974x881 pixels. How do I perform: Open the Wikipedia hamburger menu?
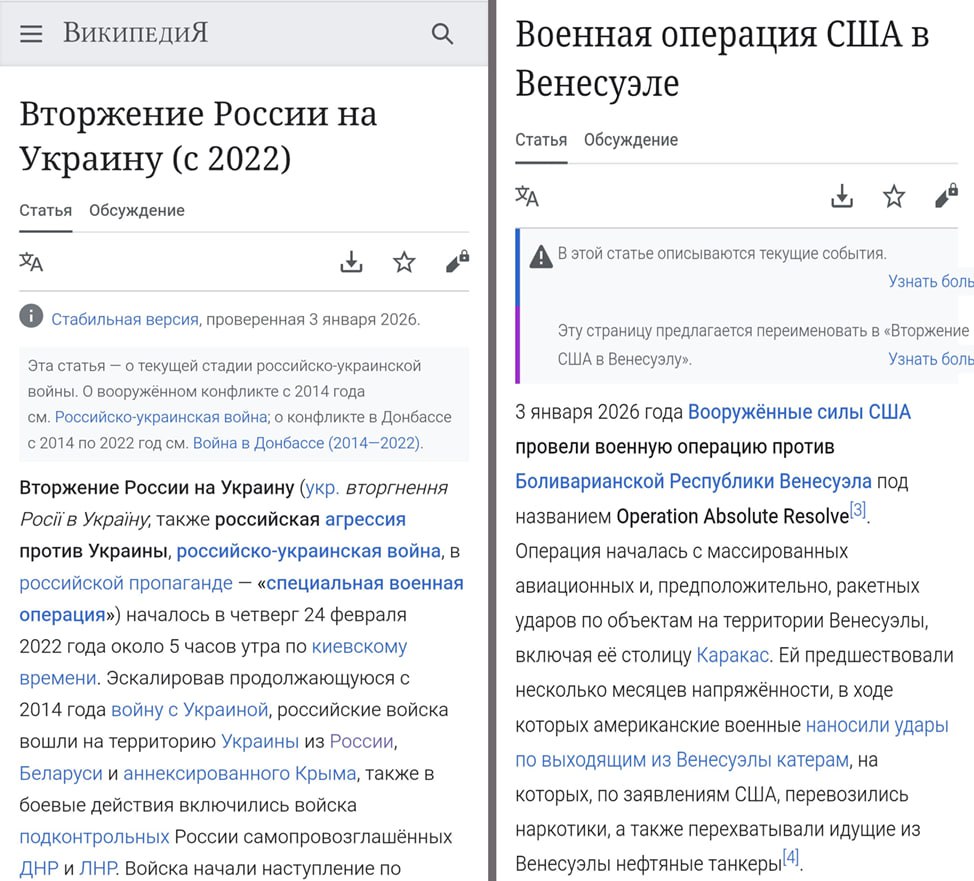coord(31,32)
